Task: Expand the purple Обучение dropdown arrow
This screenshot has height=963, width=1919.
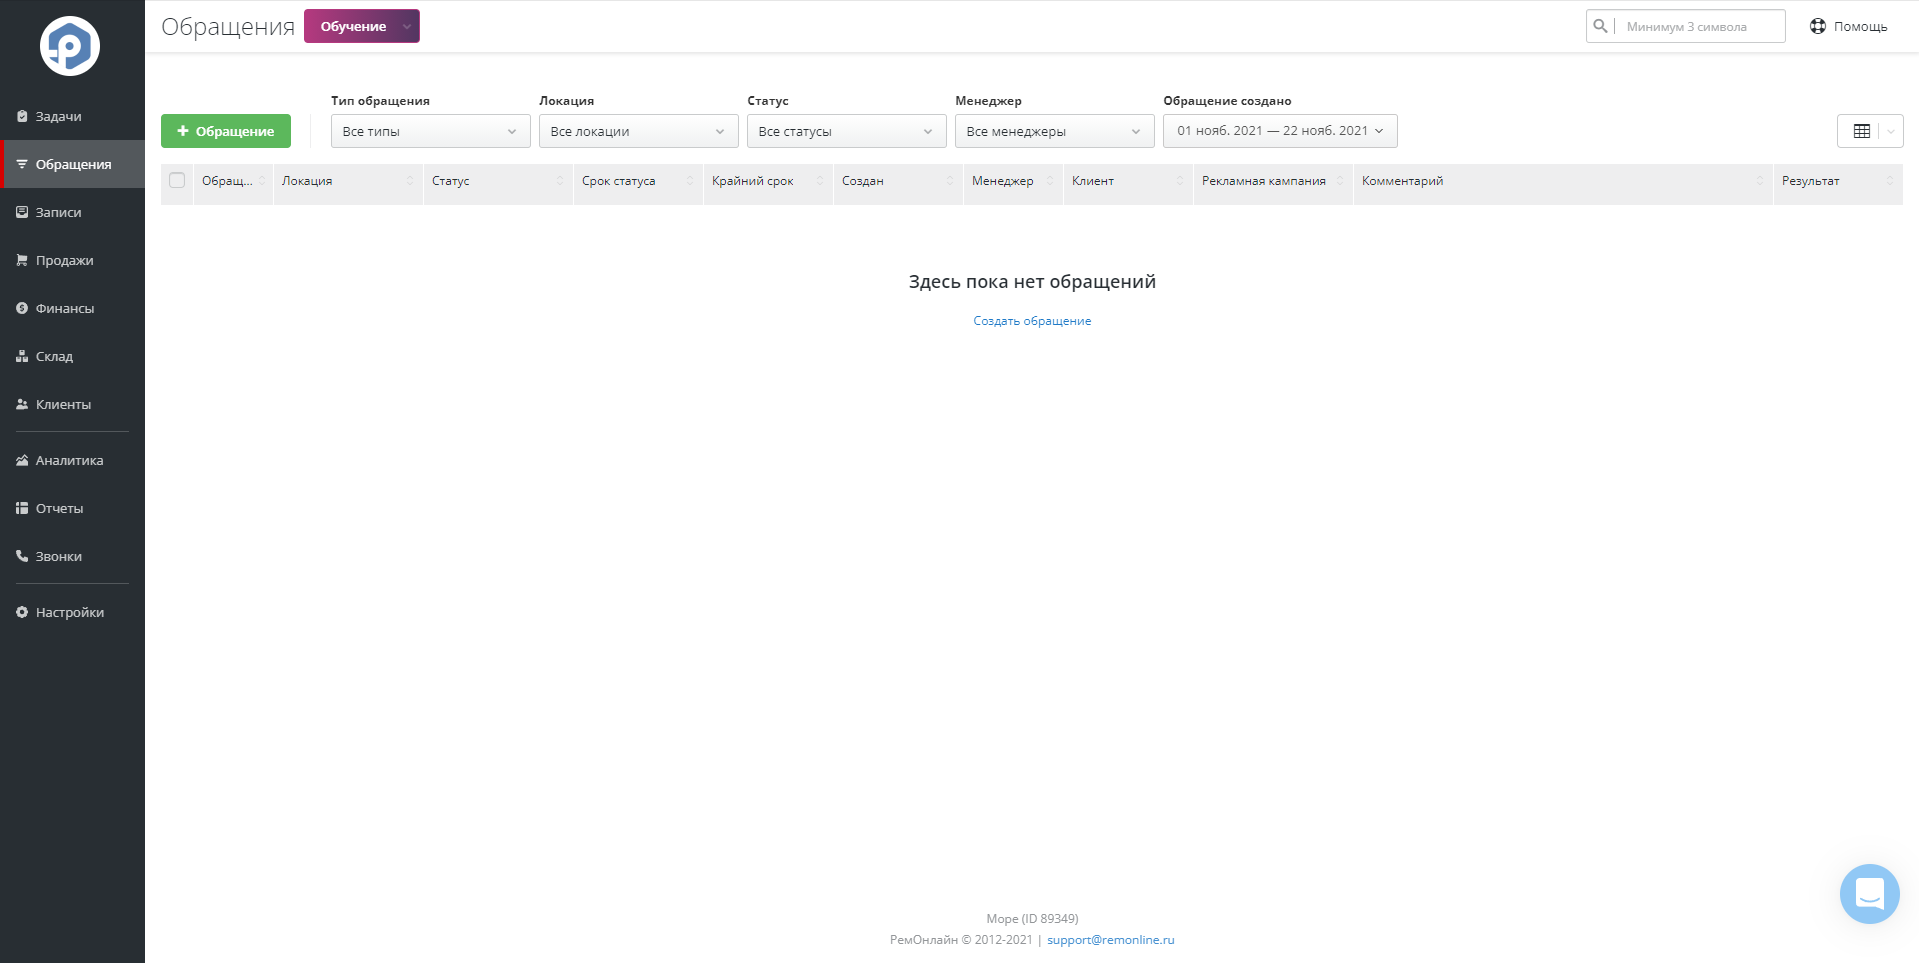Action: pyautogui.click(x=407, y=26)
